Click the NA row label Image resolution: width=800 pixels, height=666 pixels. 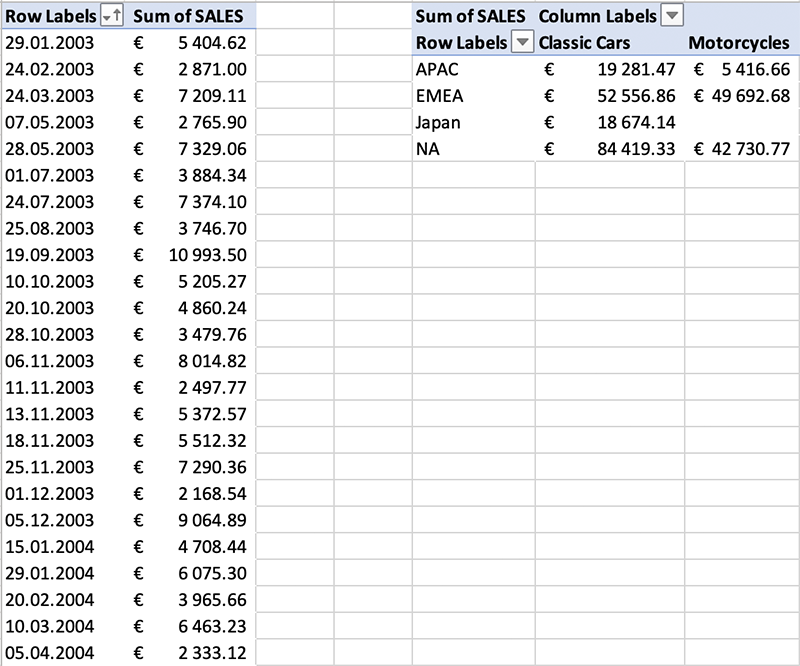click(x=426, y=150)
